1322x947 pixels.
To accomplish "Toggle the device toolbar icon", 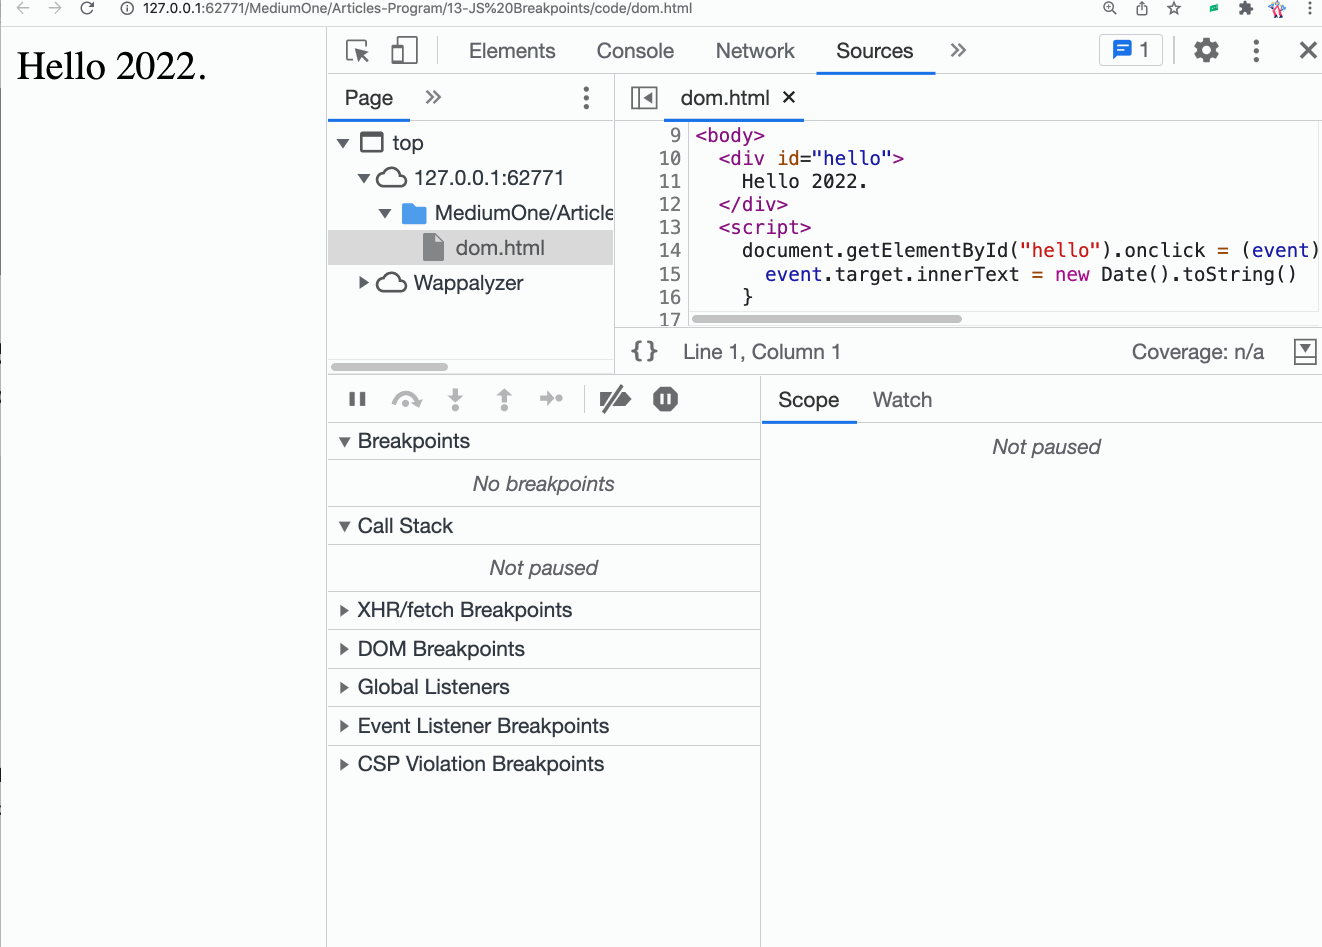I will click(x=404, y=51).
